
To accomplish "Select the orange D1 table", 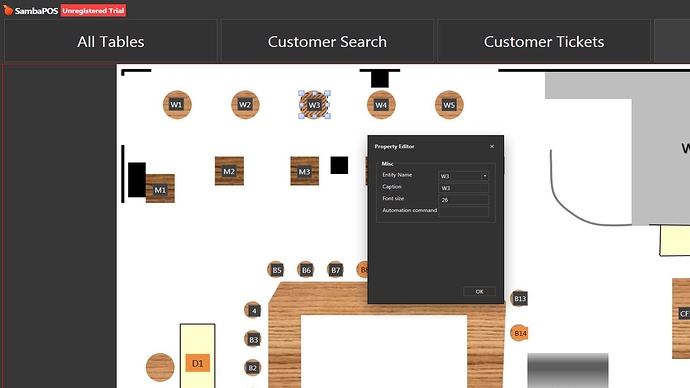I will click(x=198, y=363).
